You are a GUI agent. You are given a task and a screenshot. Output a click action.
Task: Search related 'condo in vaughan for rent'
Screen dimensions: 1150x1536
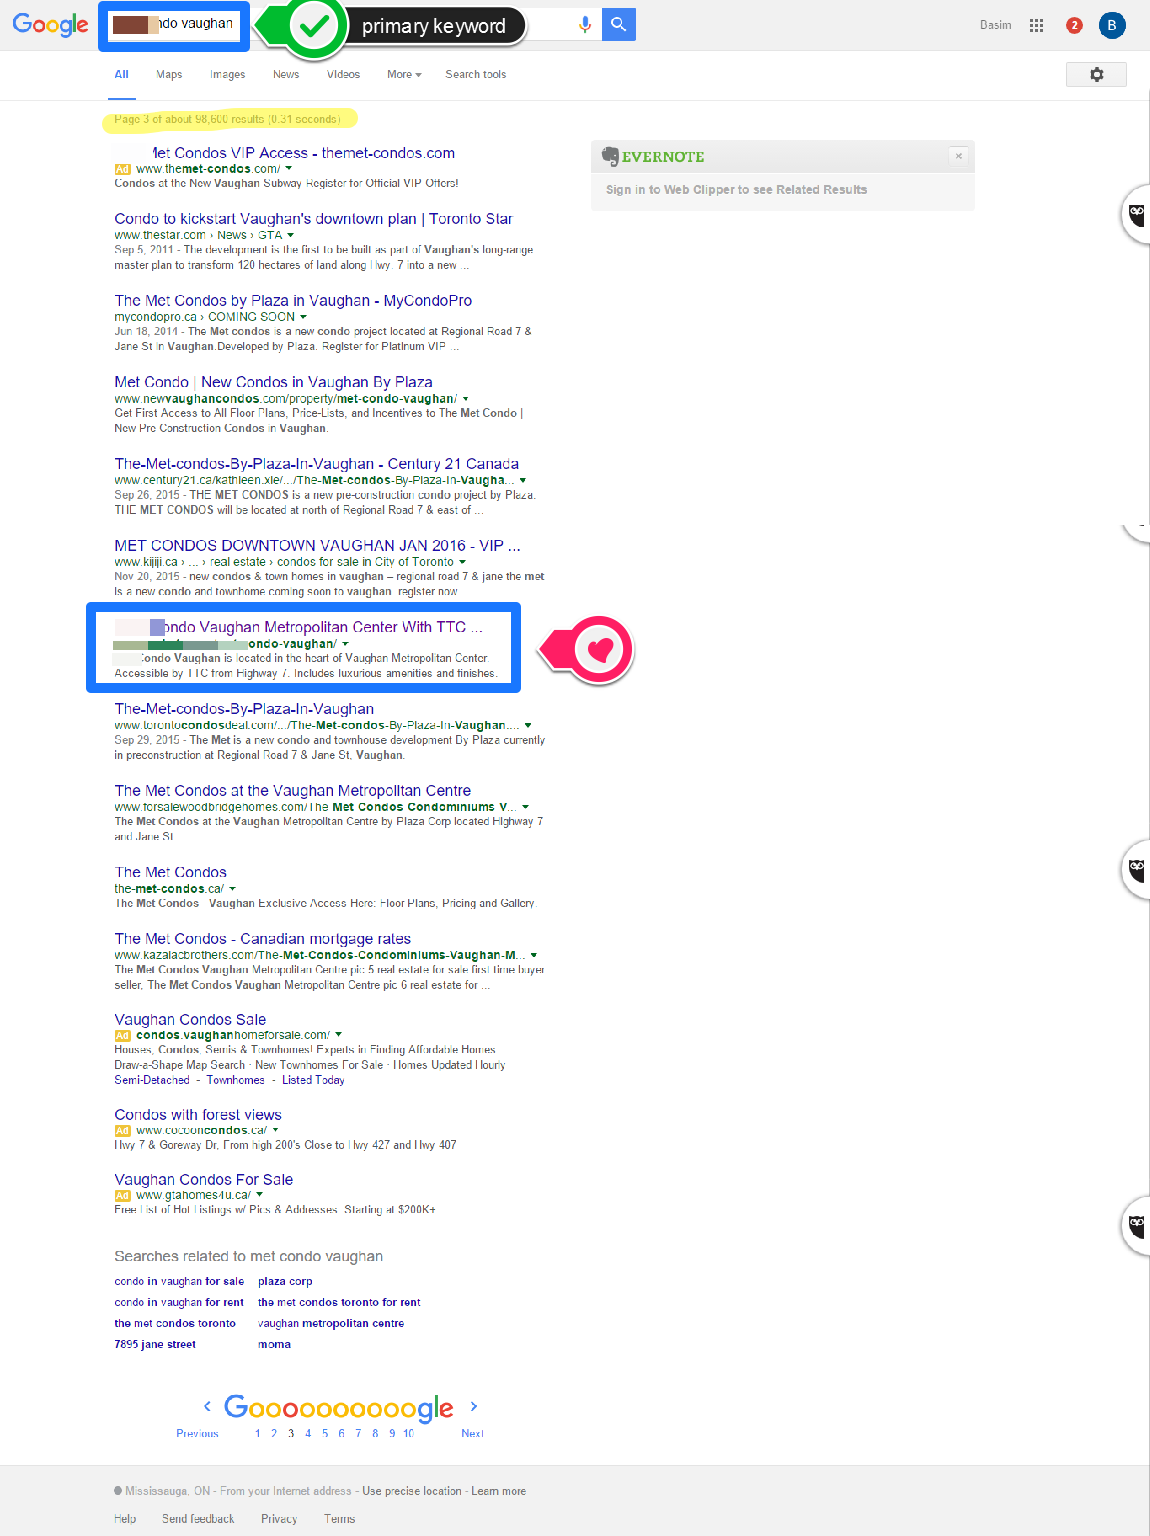coord(179,1302)
